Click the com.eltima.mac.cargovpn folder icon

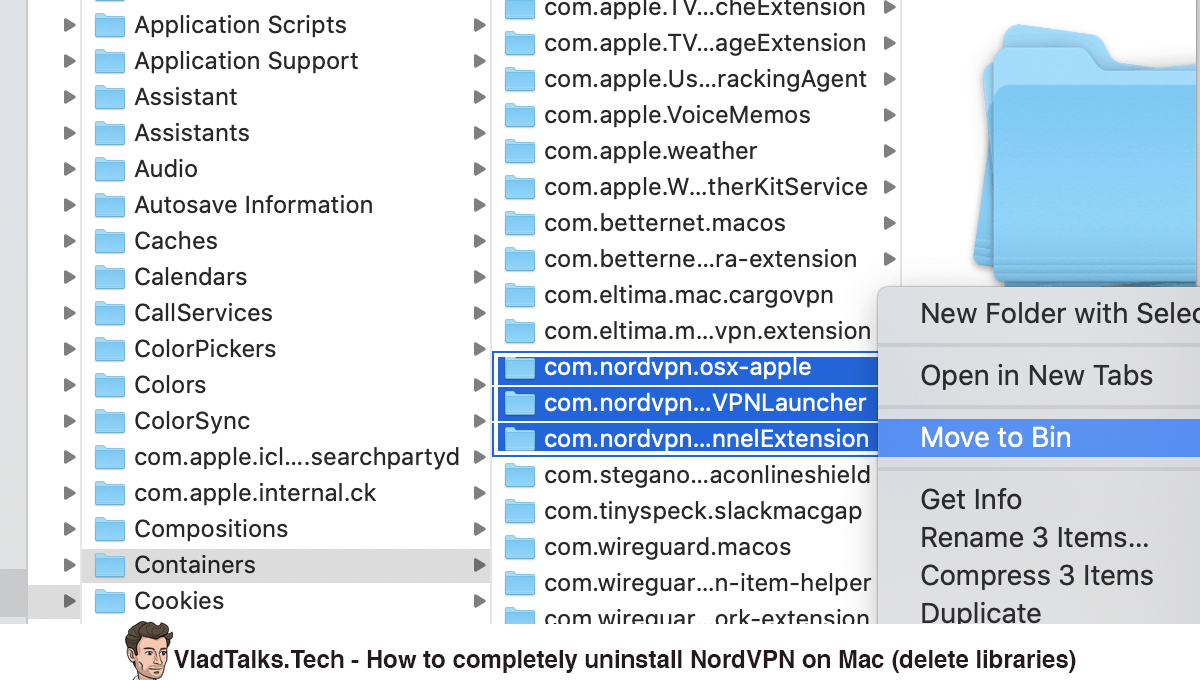click(520, 295)
